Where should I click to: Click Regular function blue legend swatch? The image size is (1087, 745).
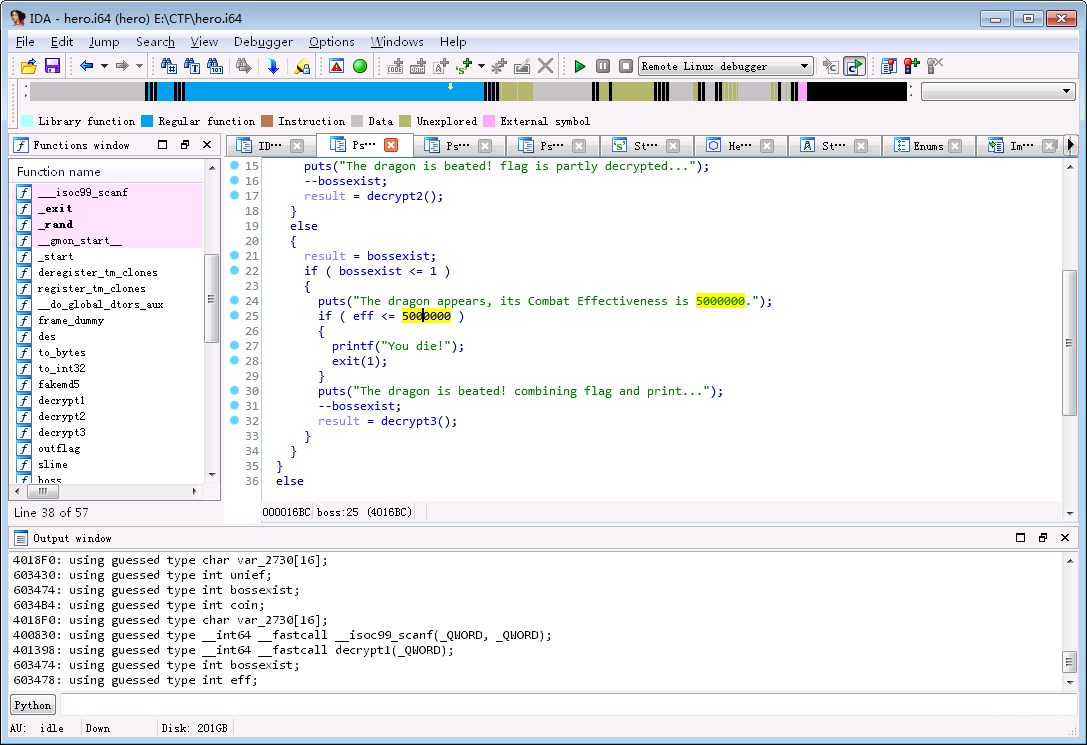147,121
